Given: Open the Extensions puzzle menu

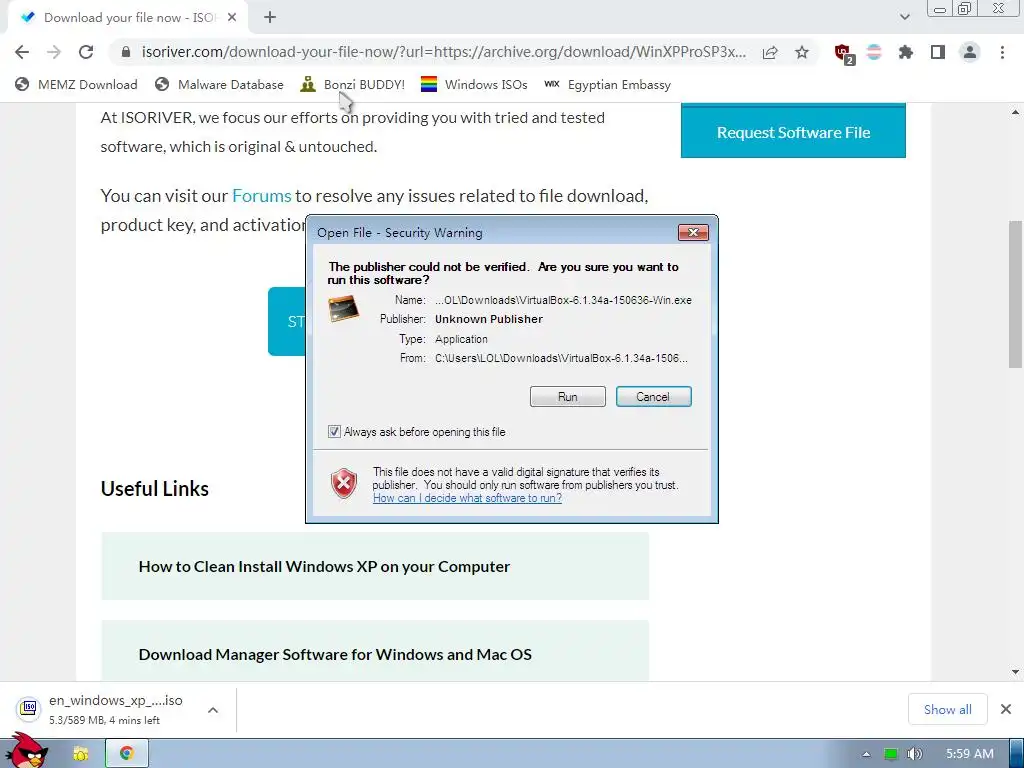Looking at the screenshot, I should [905, 52].
